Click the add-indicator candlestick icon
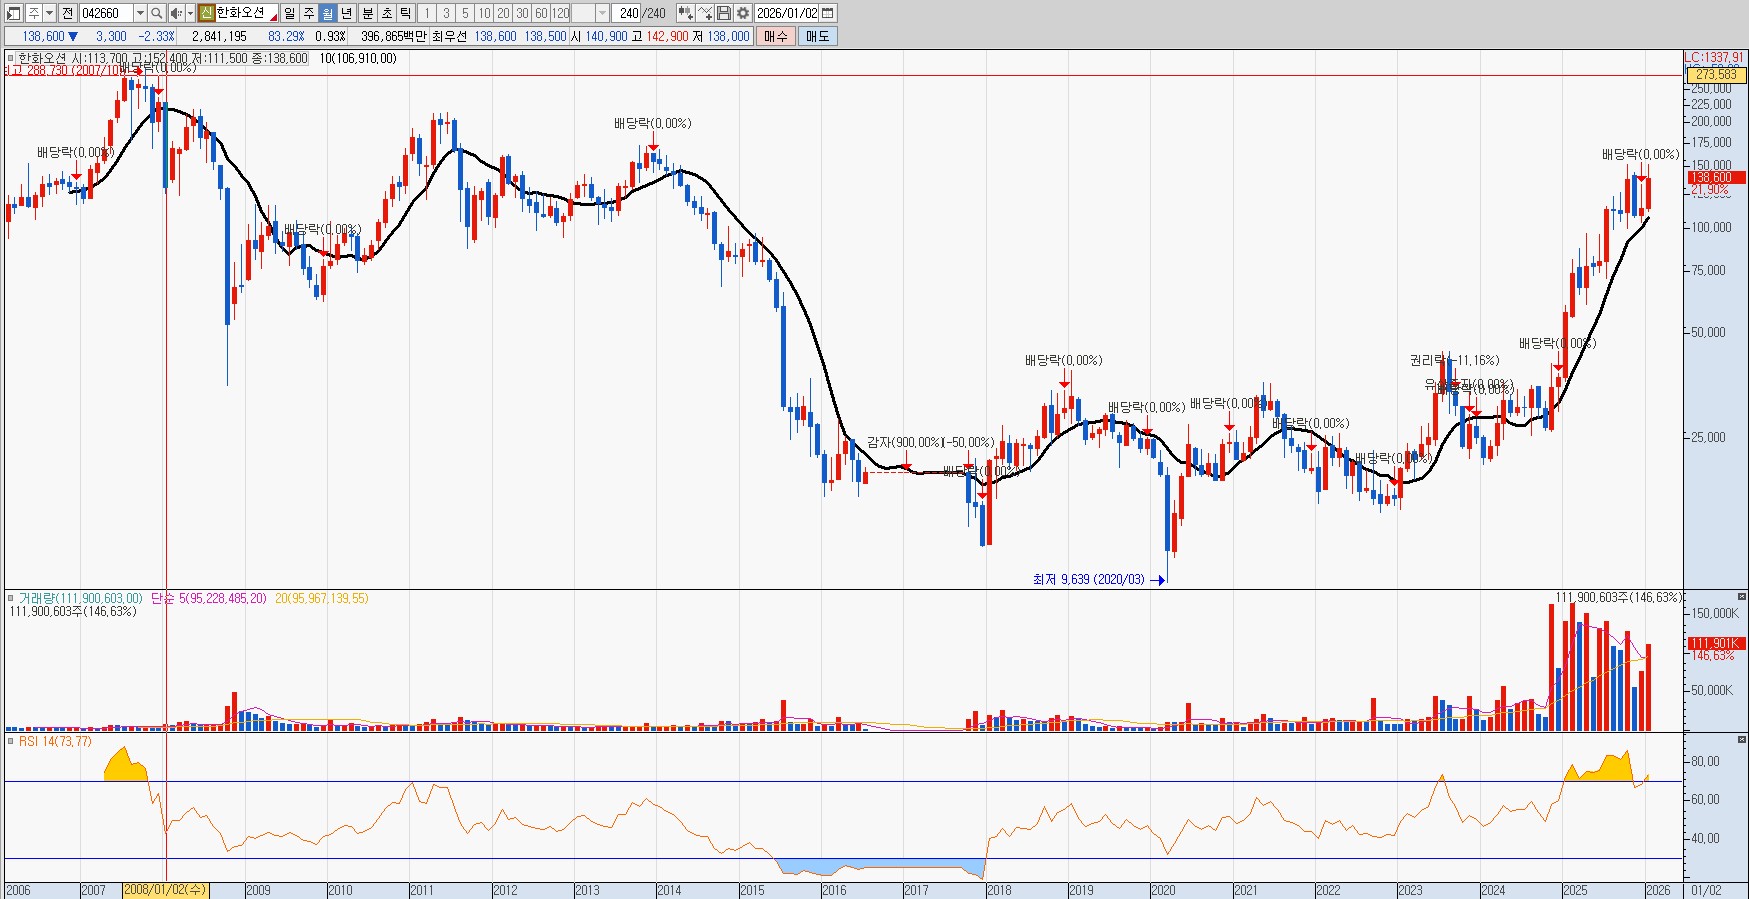 pos(685,13)
